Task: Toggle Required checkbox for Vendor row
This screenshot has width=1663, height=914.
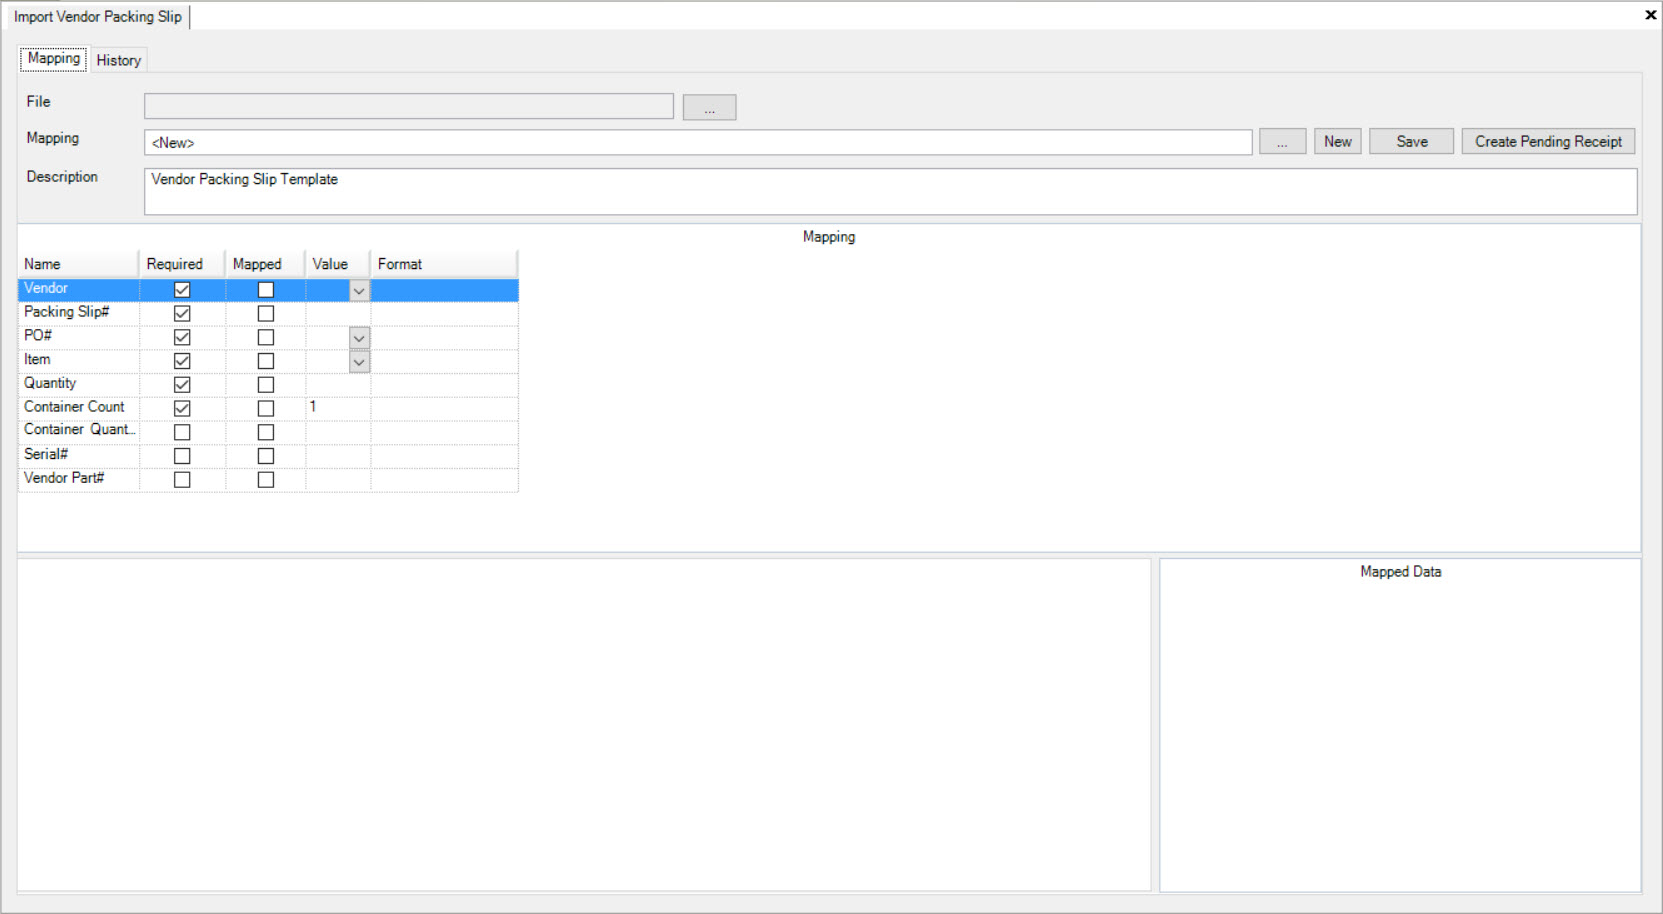Action: [182, 290]
